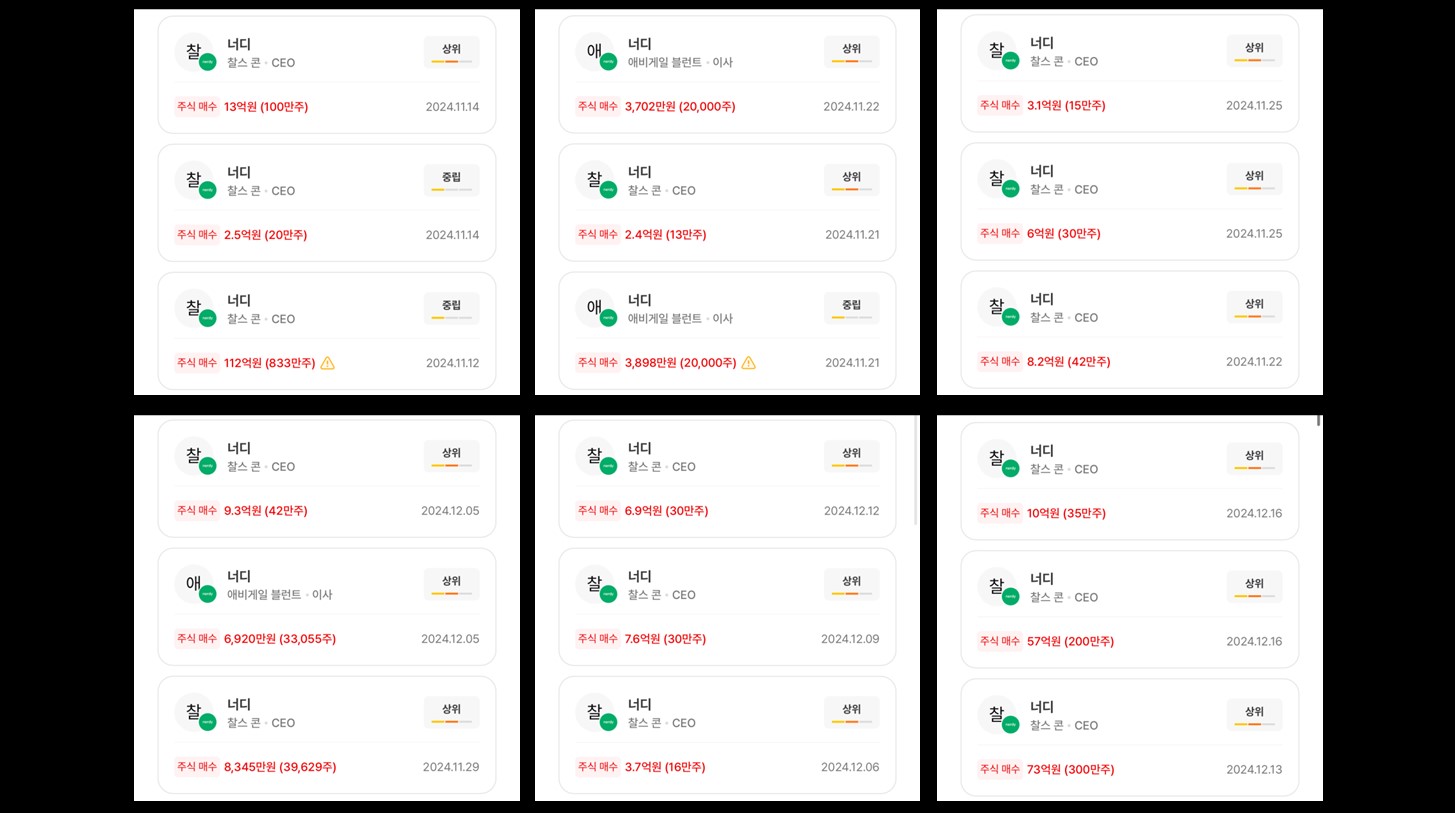Select the 3.7억원 (16만주) card dated 2024.12.06
Image resolution: width=1455 pixels, height=813 pixels.
pyautogui.click(x=727, y=735)
